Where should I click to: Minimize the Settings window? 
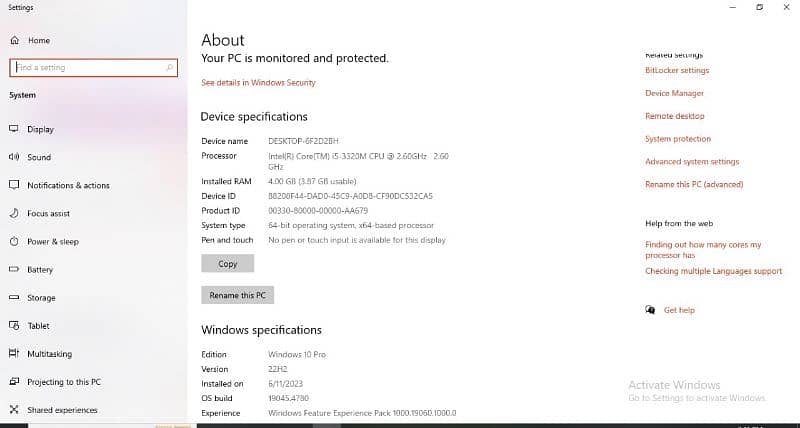point(733,7)
